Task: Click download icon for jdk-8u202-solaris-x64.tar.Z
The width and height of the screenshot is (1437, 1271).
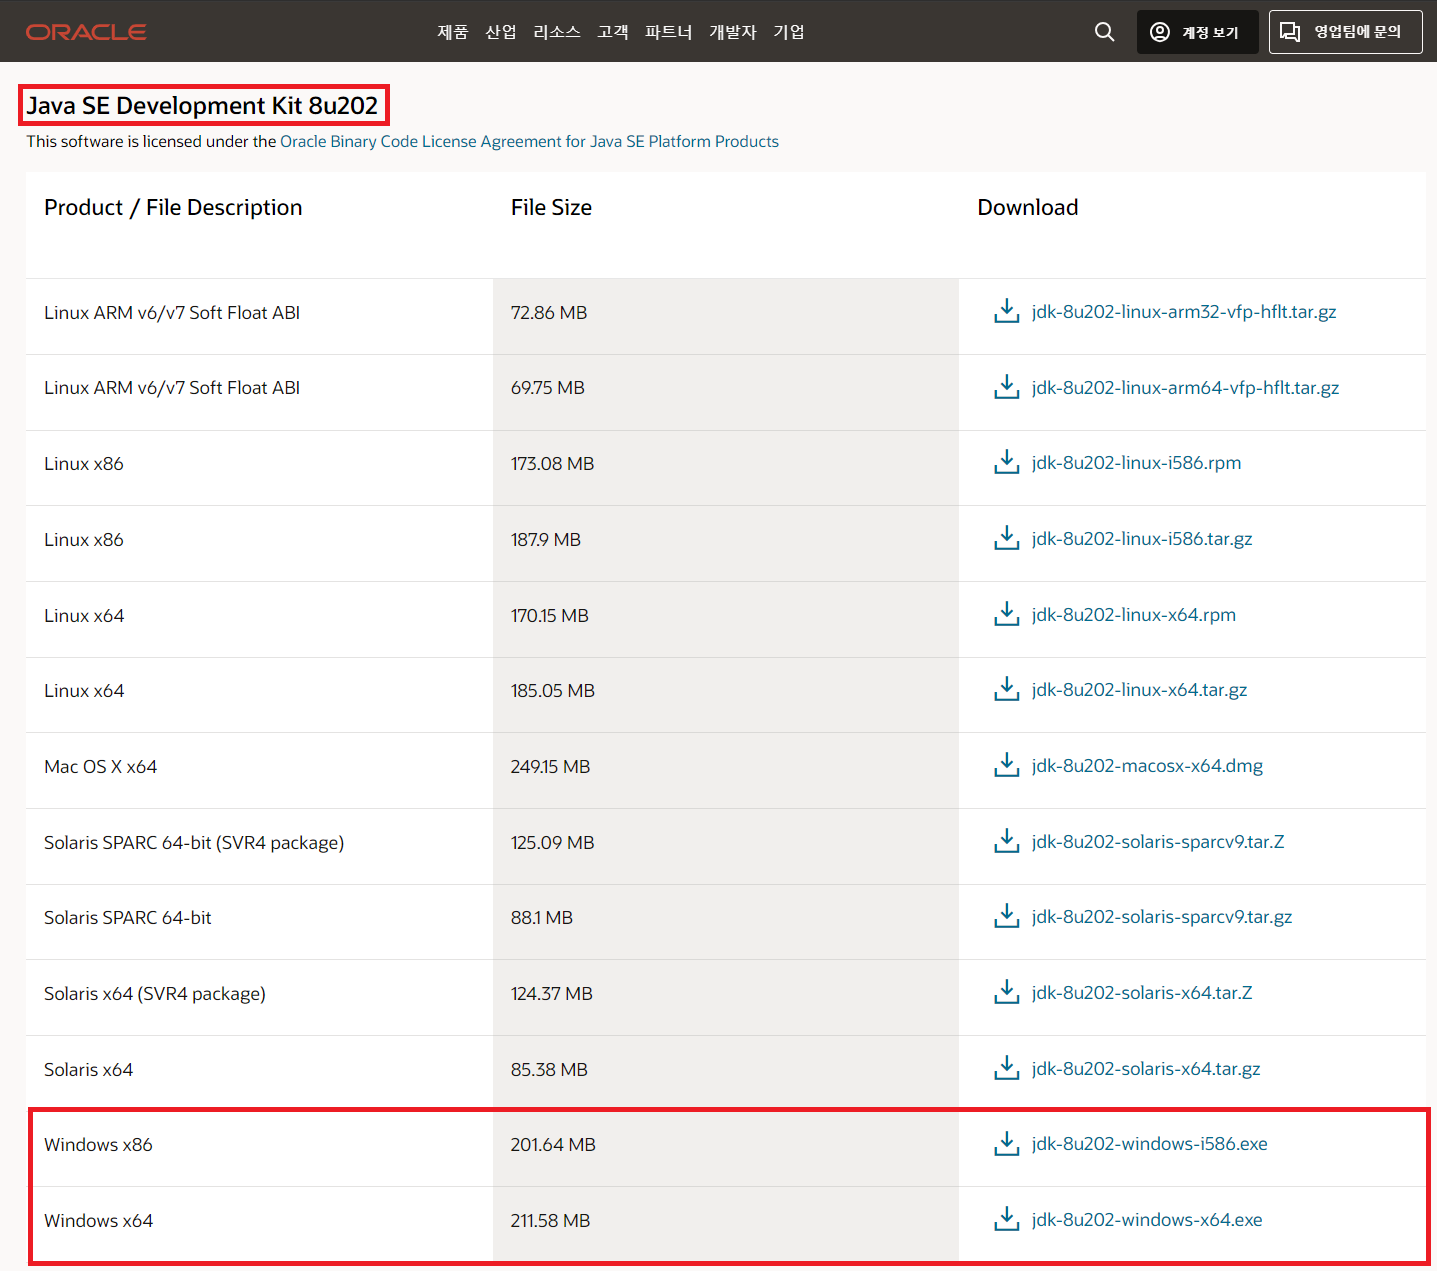Action: 1006,992
